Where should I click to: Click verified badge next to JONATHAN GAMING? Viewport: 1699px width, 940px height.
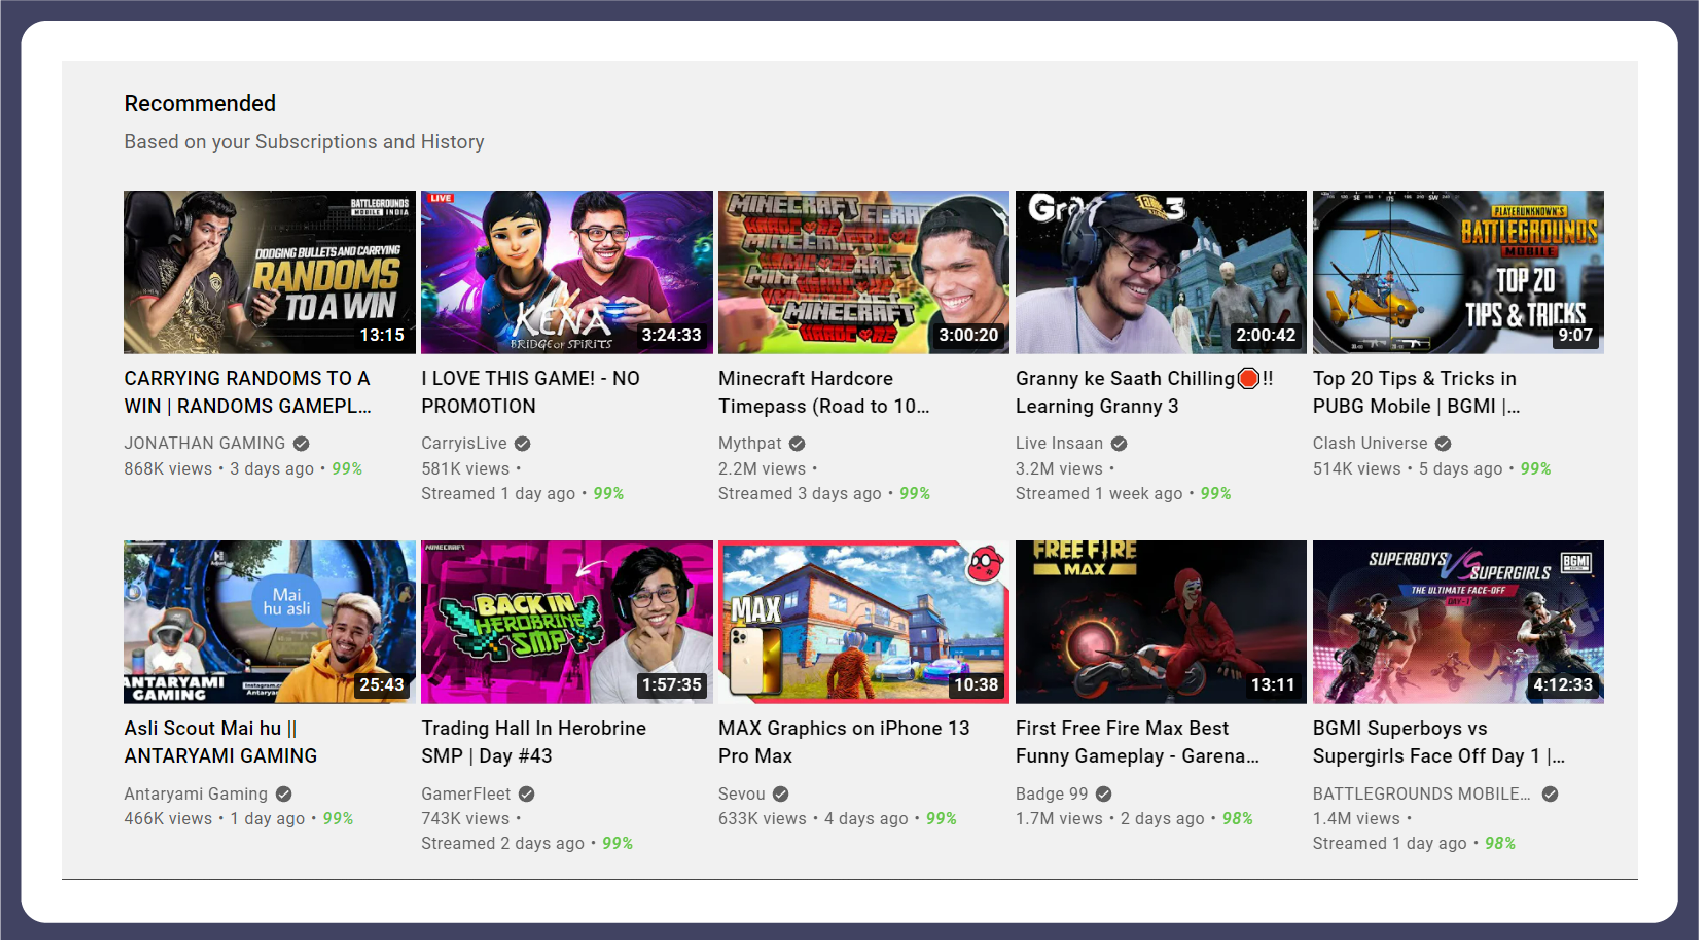pyautogui.click(x=301, y=443)
